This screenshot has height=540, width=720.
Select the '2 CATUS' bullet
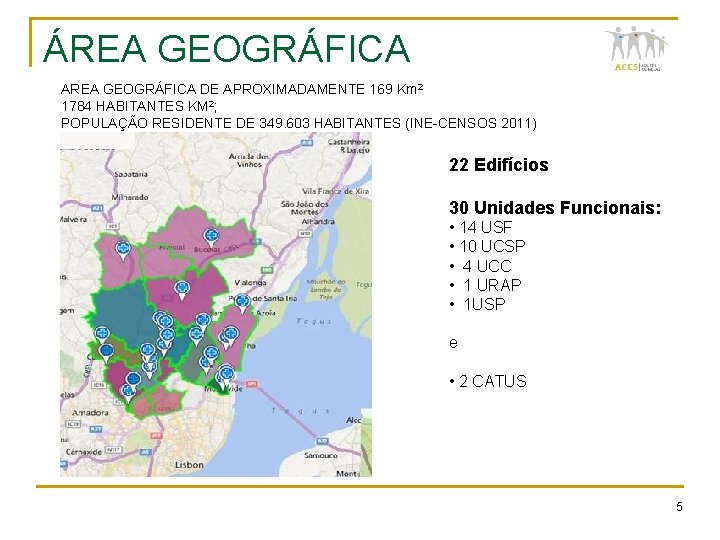click(488, 381)
